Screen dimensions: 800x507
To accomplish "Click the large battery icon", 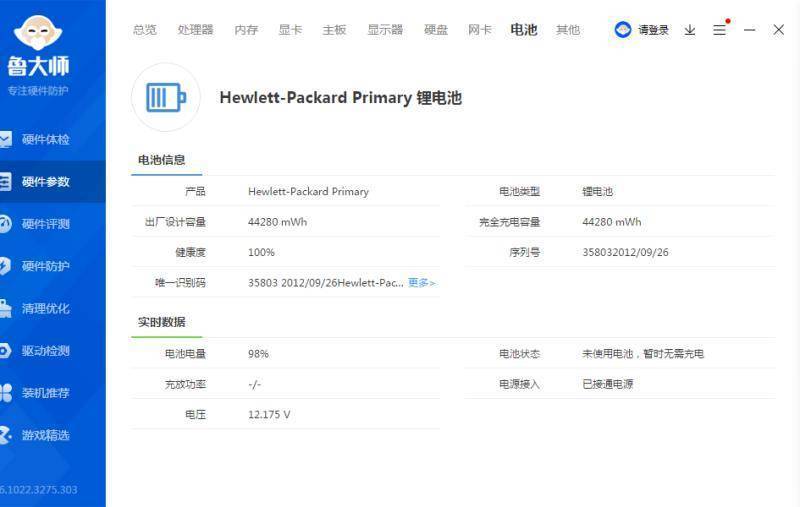I will [x=166, y=97].
